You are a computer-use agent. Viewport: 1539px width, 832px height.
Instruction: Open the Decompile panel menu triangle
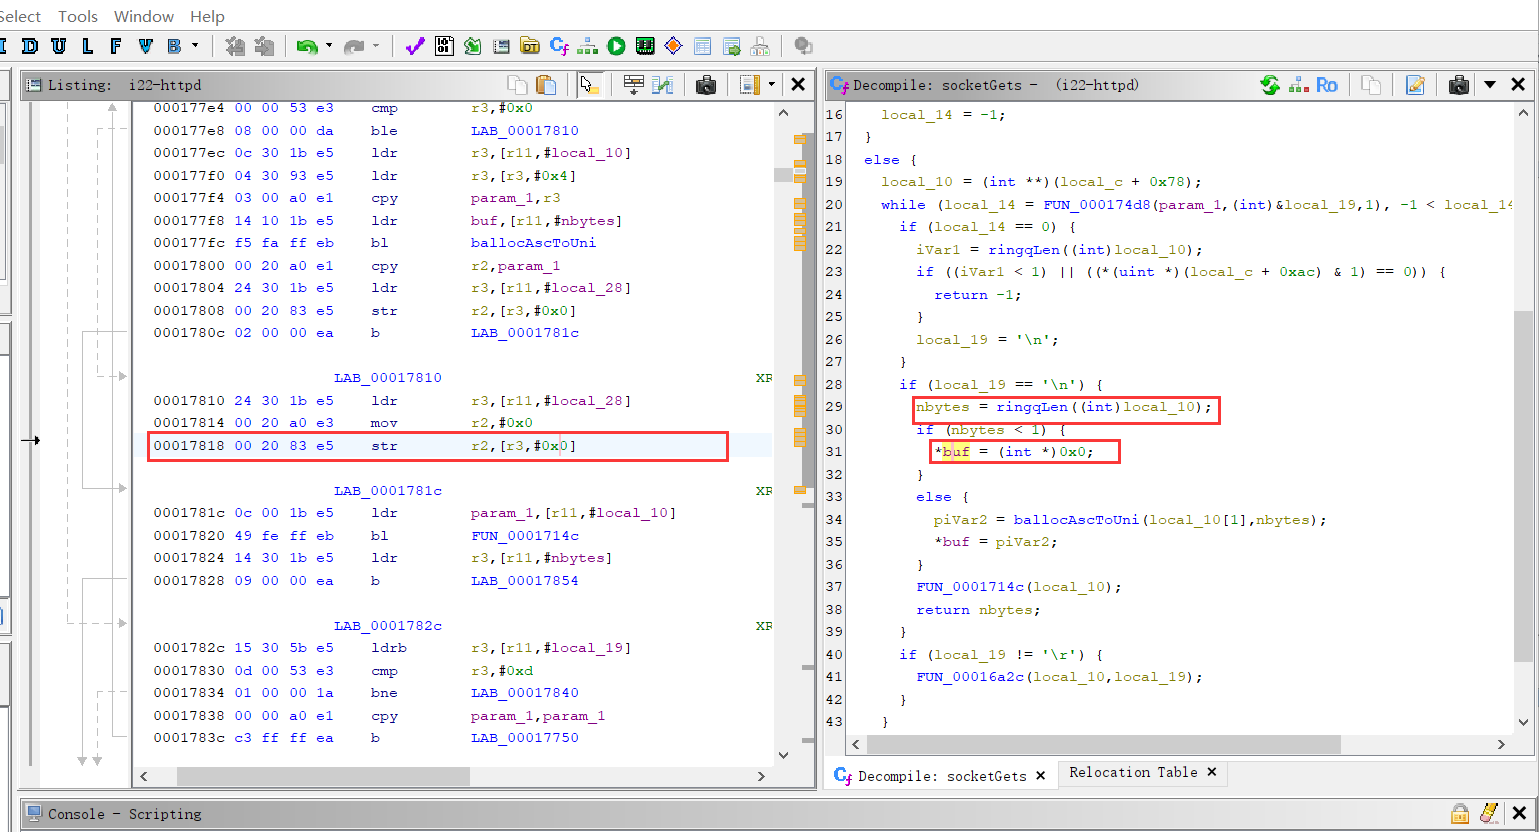[x=1490, y=85]
